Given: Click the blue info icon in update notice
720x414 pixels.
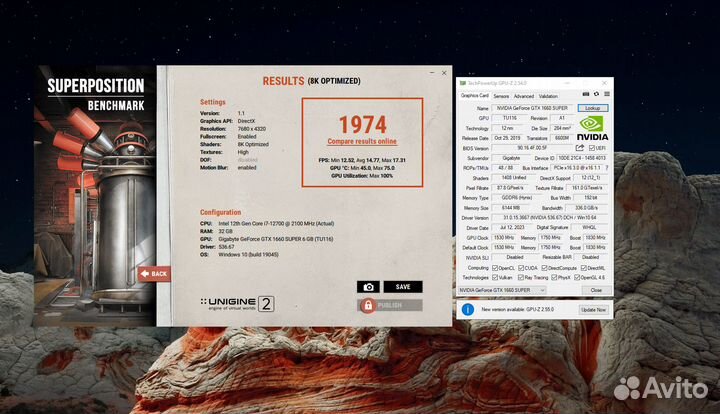Looking at the screenshot, I should click(x=467, y=309).
